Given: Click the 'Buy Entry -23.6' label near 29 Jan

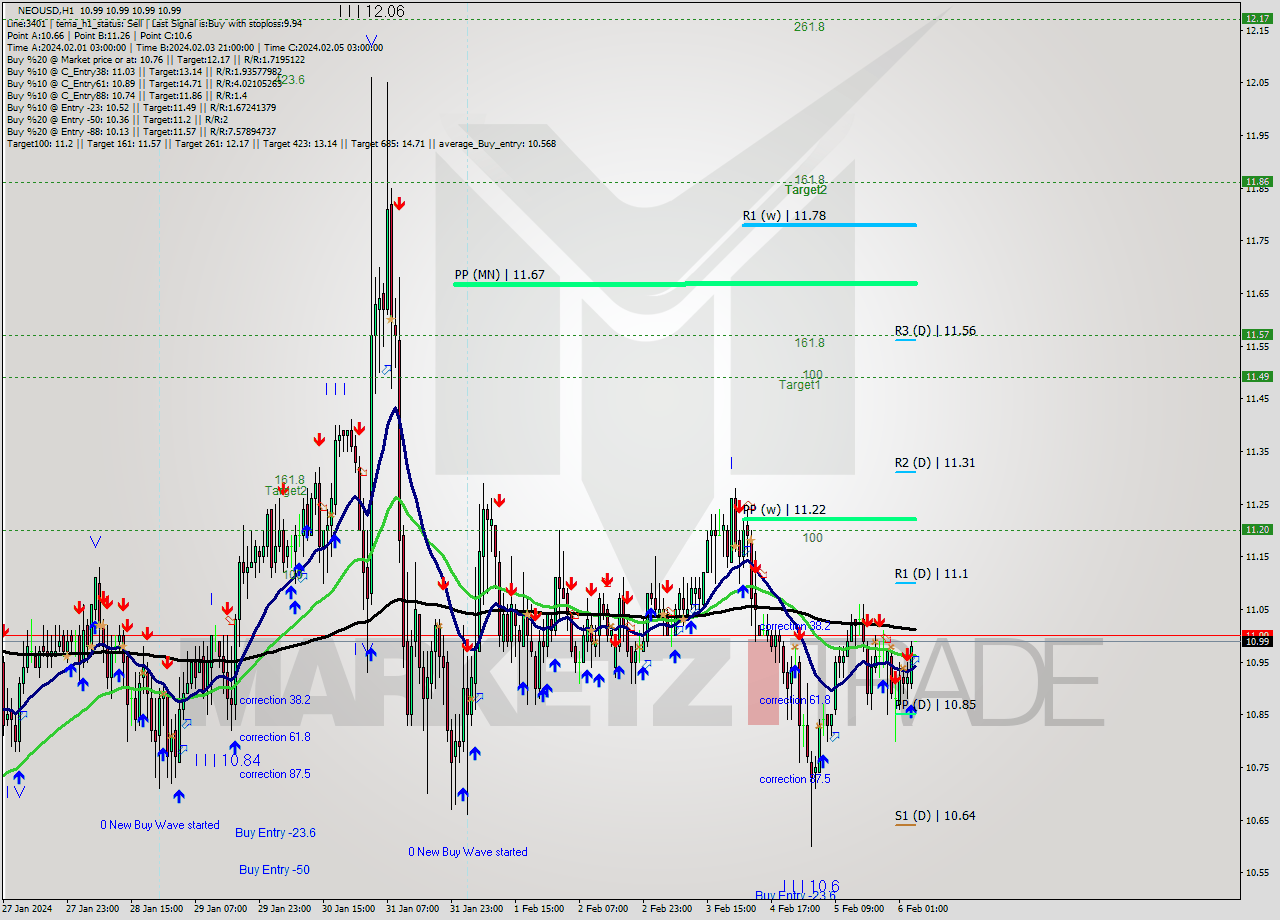Looking at the screenshot, I should [x=276, y=832].
